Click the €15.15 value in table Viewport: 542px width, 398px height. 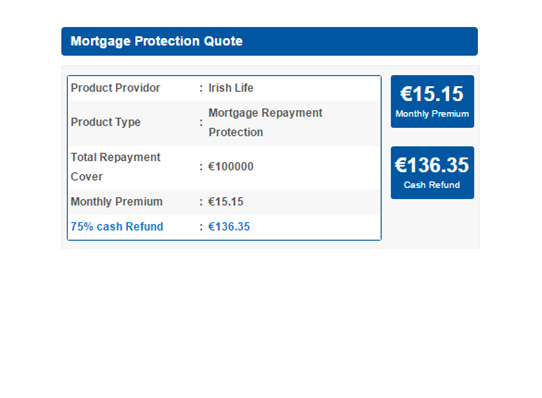tap(225, 202)
